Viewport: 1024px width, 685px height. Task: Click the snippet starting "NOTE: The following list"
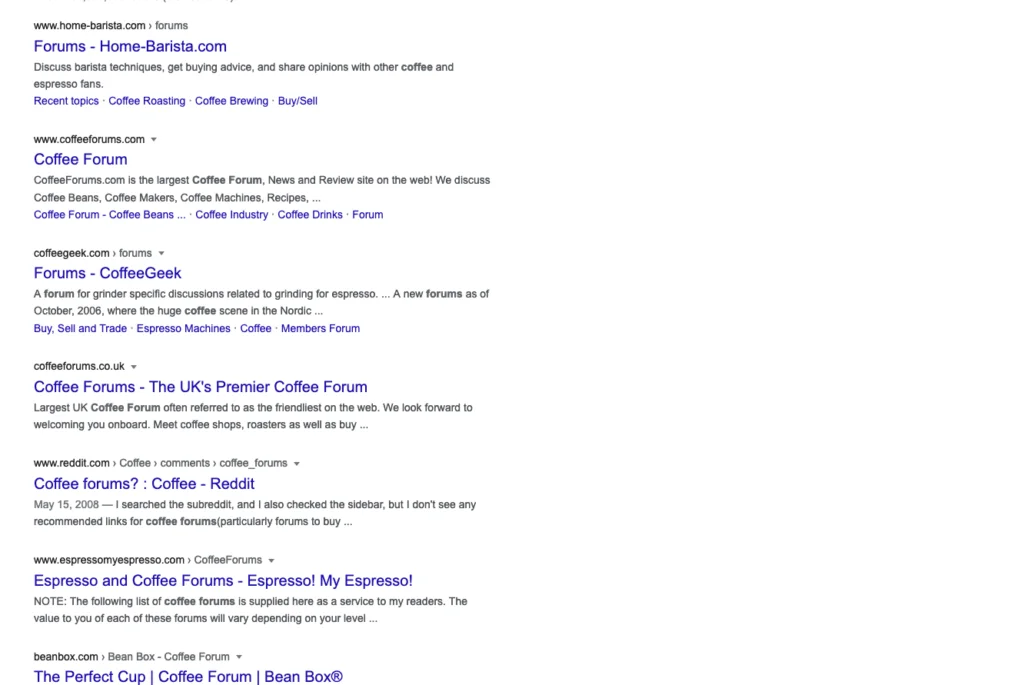coord(251,610)
